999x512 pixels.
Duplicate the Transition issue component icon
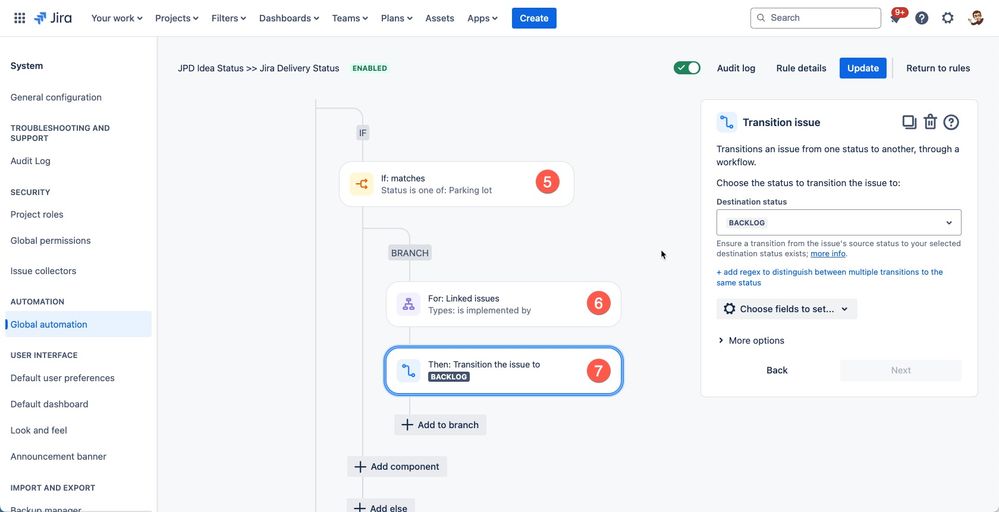(x=909, y=122)
